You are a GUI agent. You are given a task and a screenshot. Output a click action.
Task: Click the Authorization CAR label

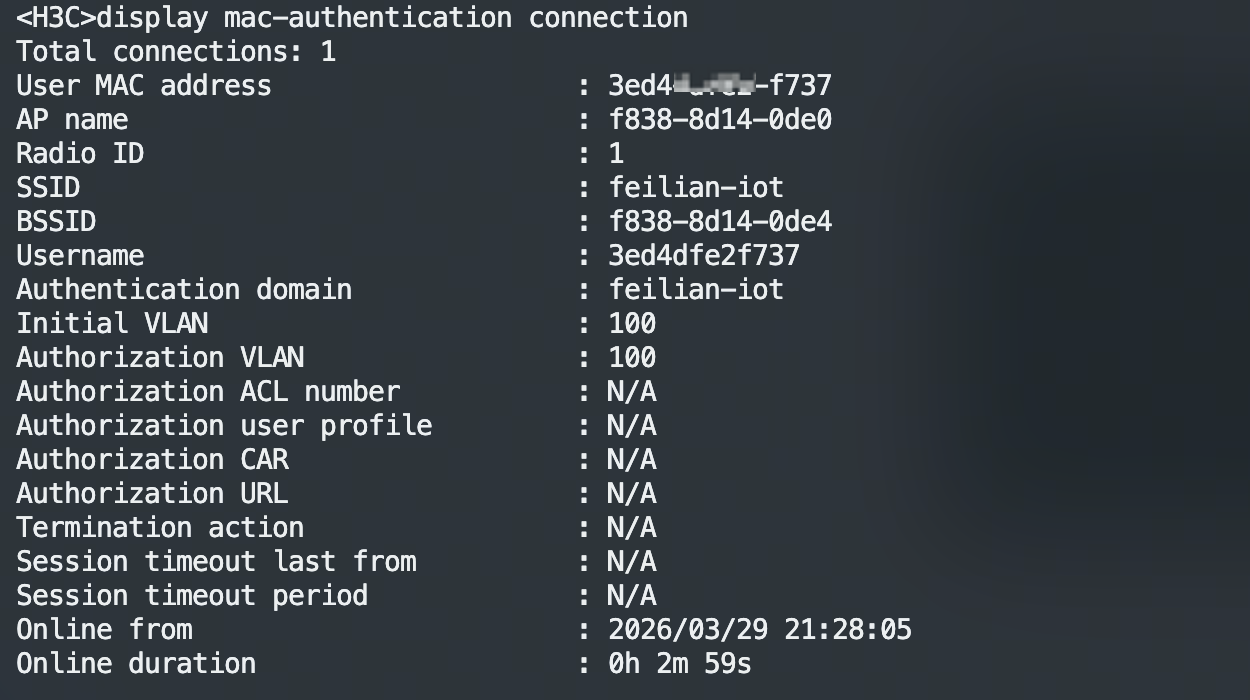coord(152,459)
